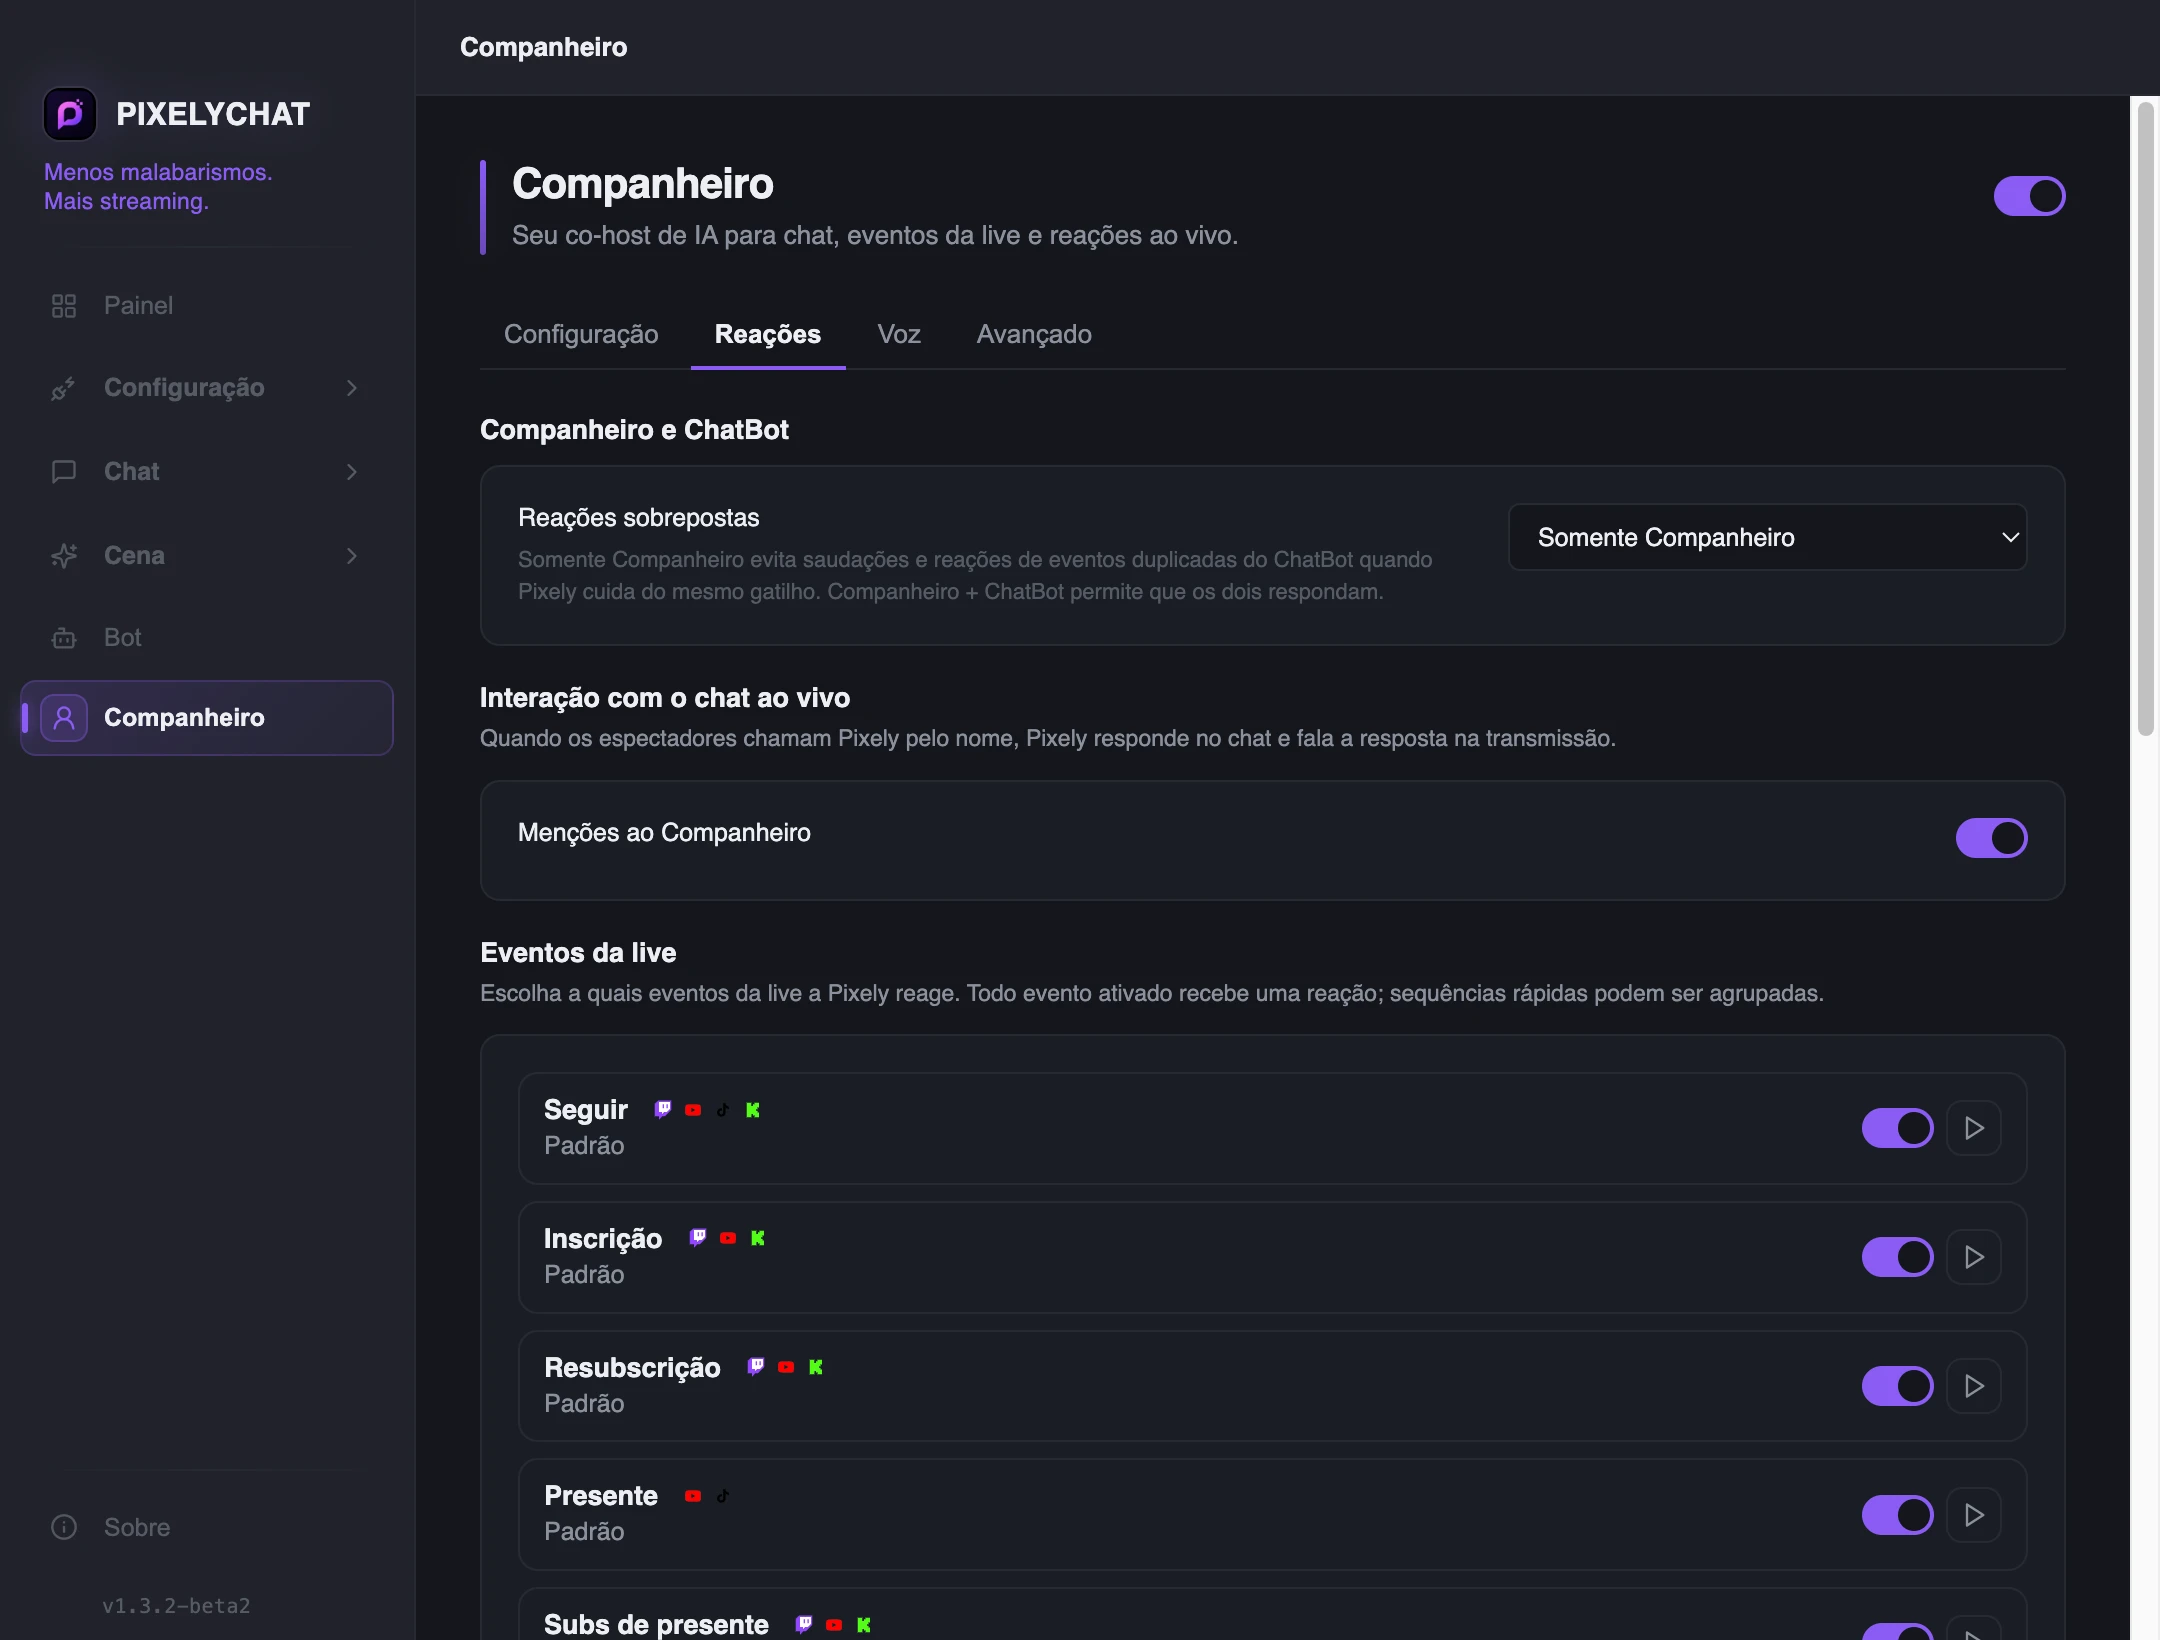
Task: Open Painel in the sidebar
Action: pyautogui.click(x=206, y=306)
